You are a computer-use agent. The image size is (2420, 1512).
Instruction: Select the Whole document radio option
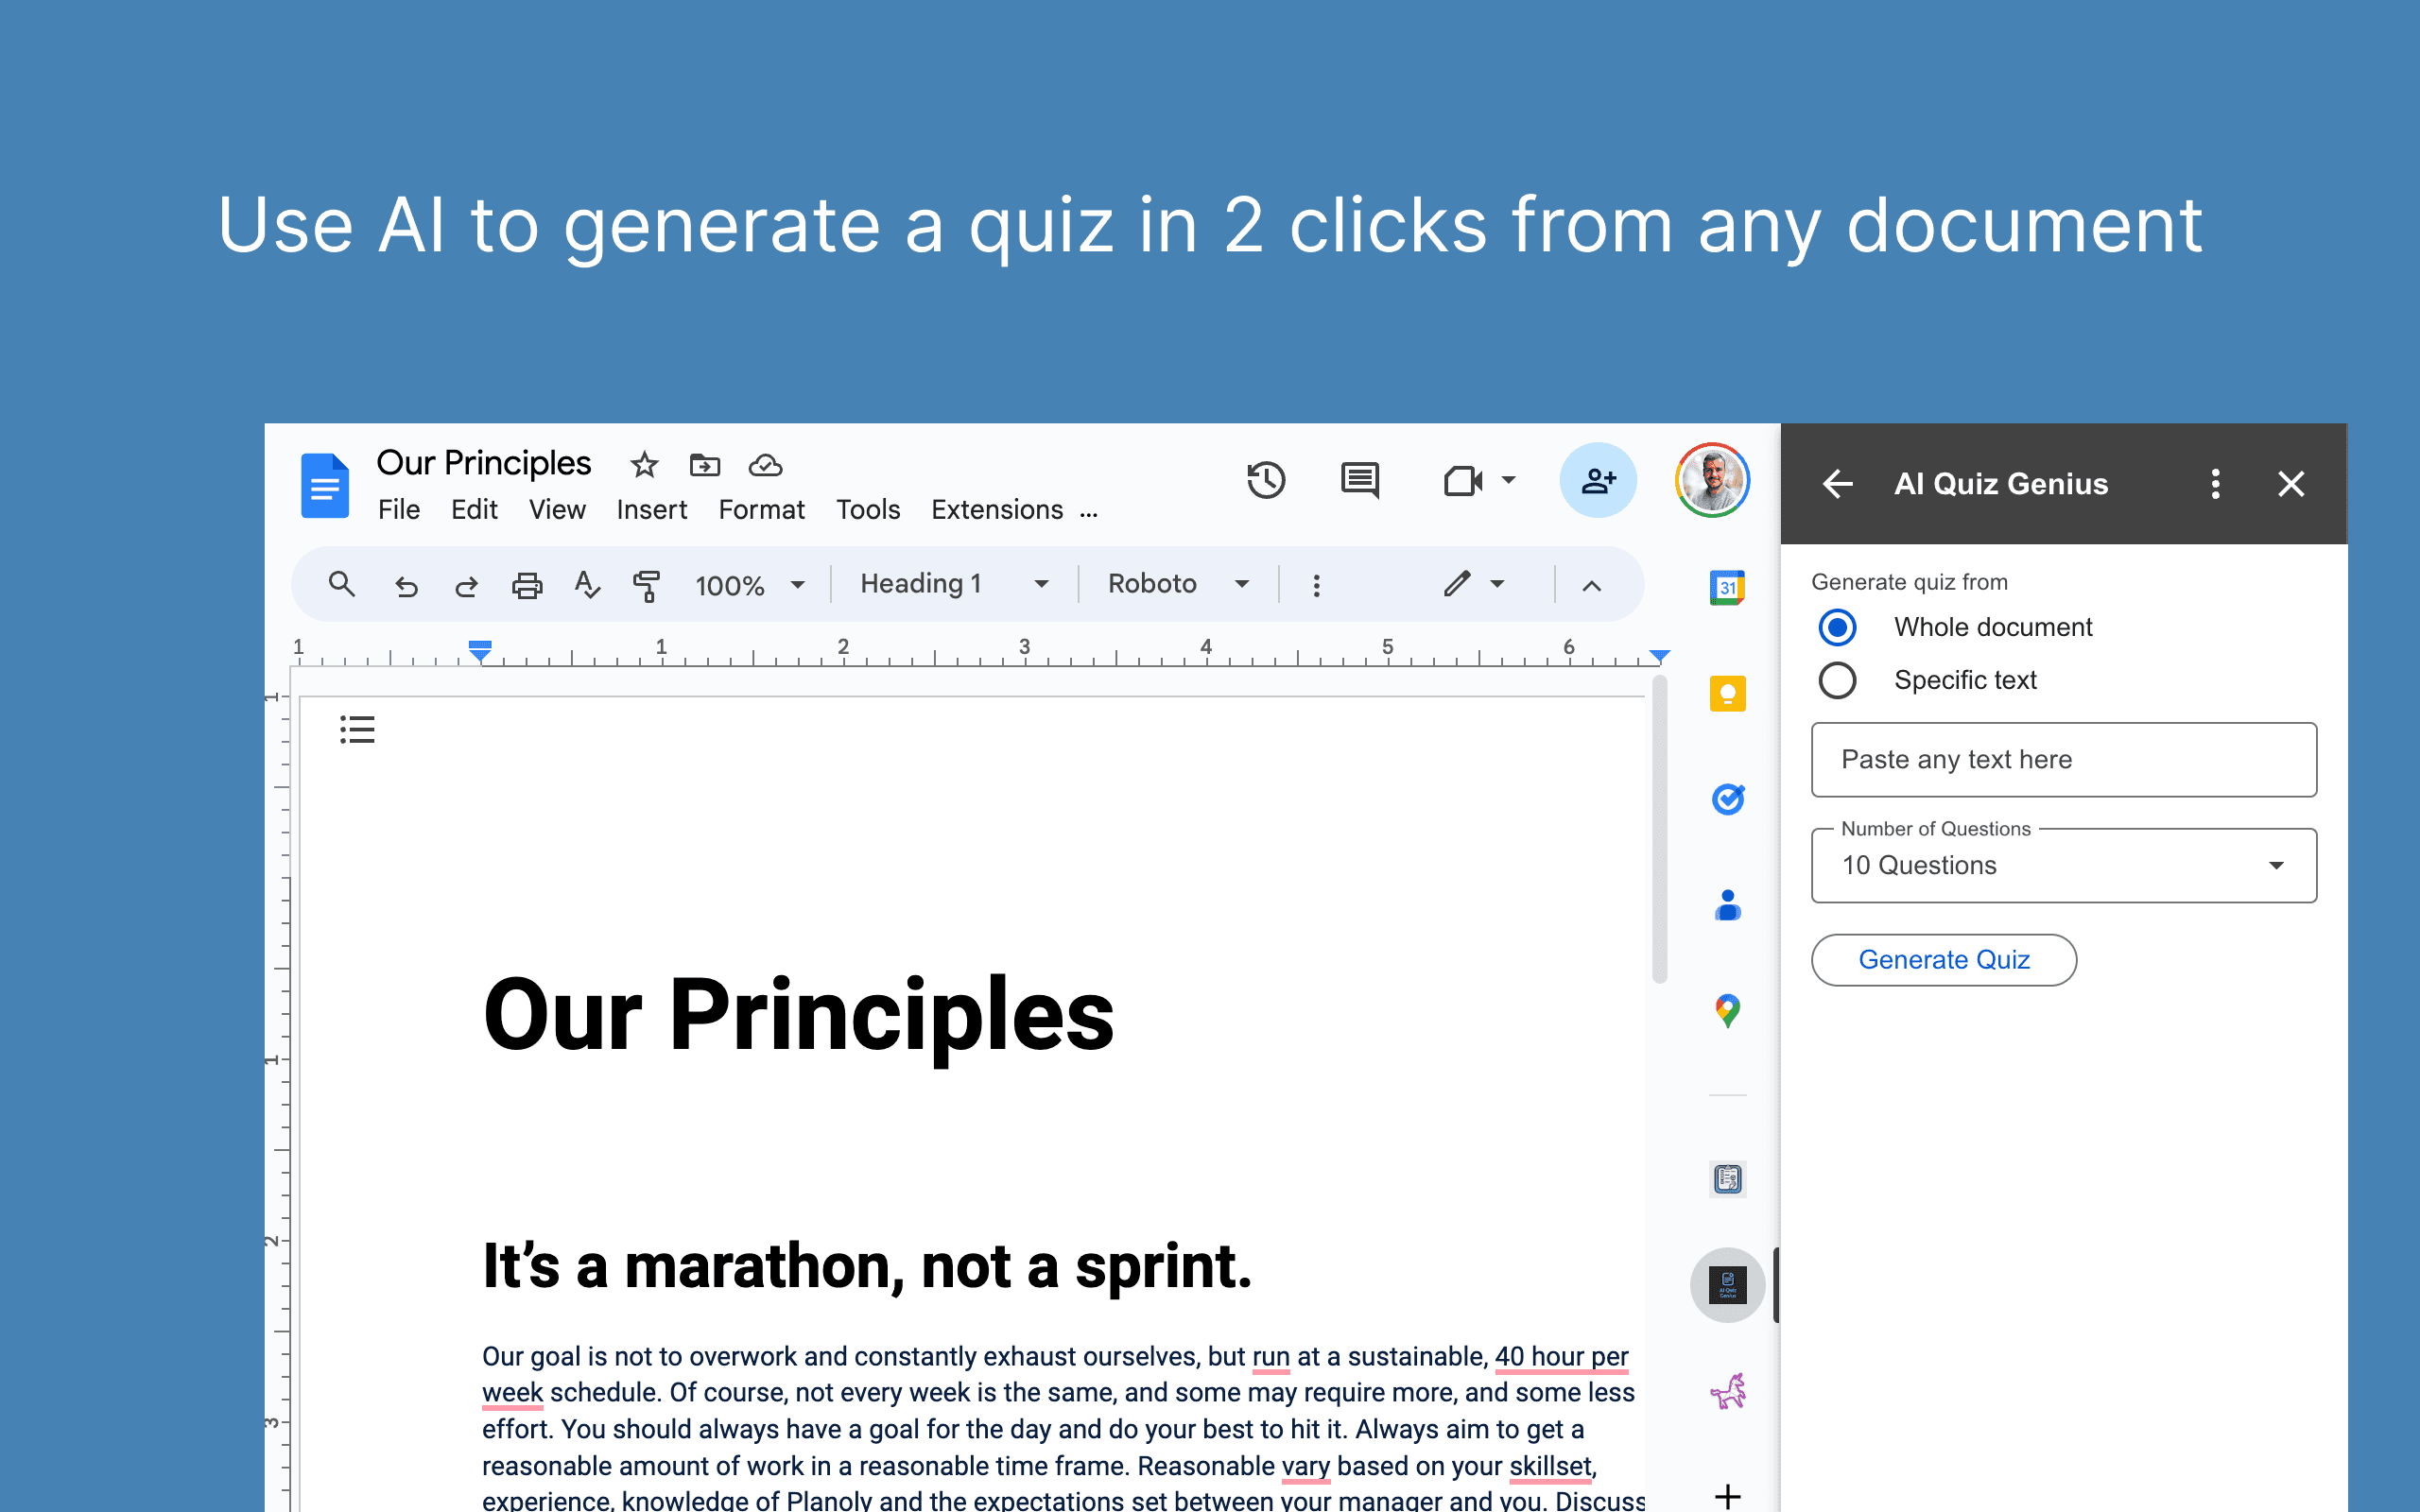point(1837,627)
